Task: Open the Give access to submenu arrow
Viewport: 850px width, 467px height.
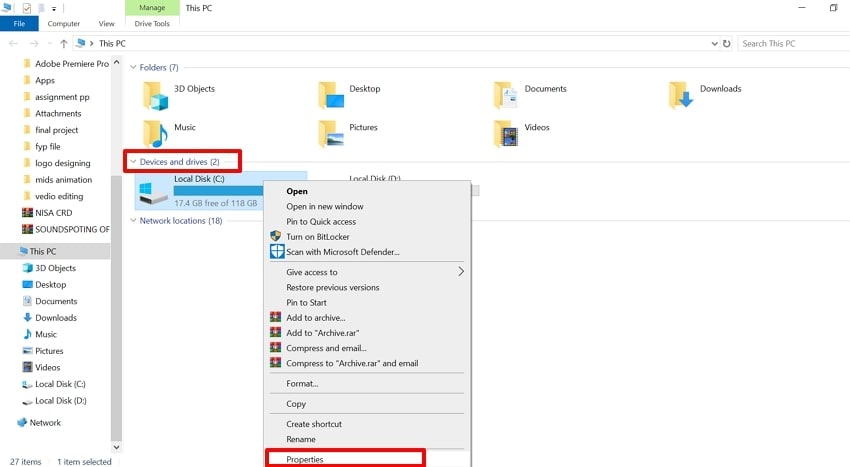Action: [461, 272]
